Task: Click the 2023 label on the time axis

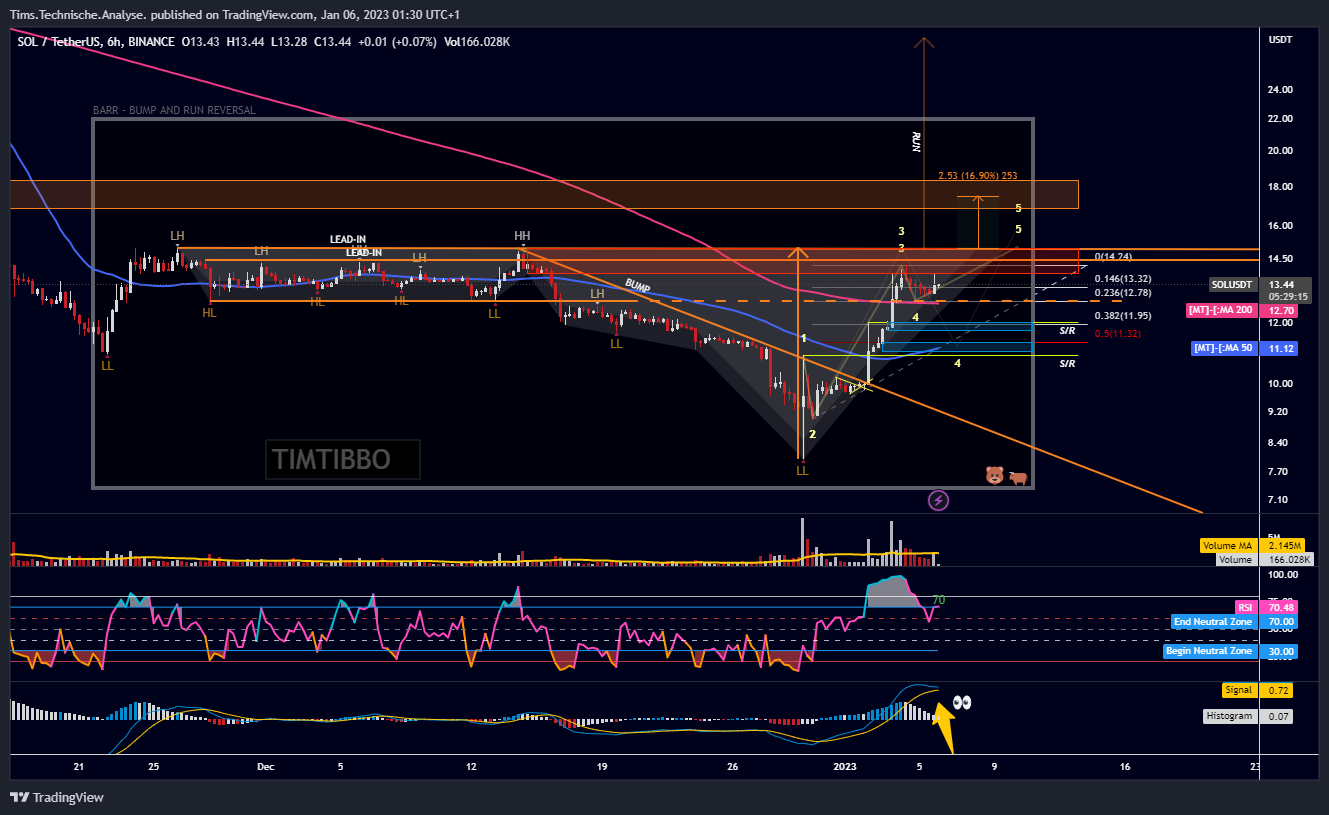Action: pos(845,767)
